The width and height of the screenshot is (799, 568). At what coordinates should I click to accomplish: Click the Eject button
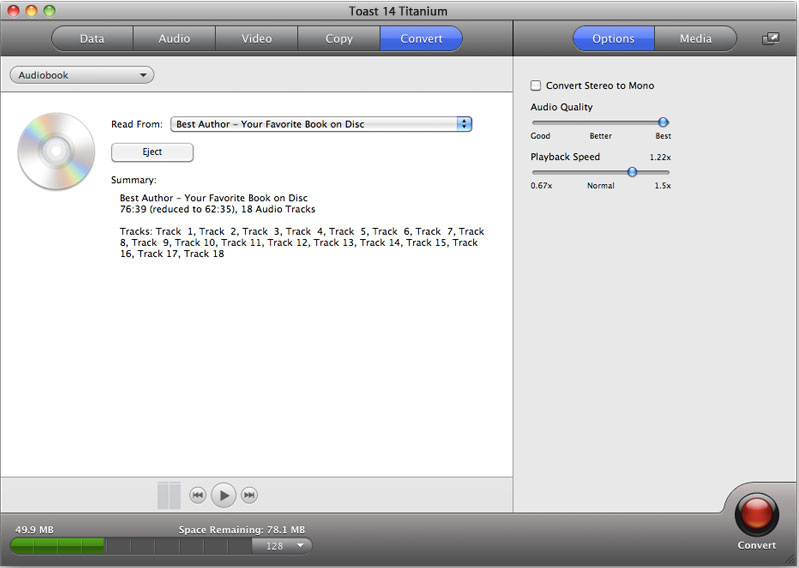152,152
